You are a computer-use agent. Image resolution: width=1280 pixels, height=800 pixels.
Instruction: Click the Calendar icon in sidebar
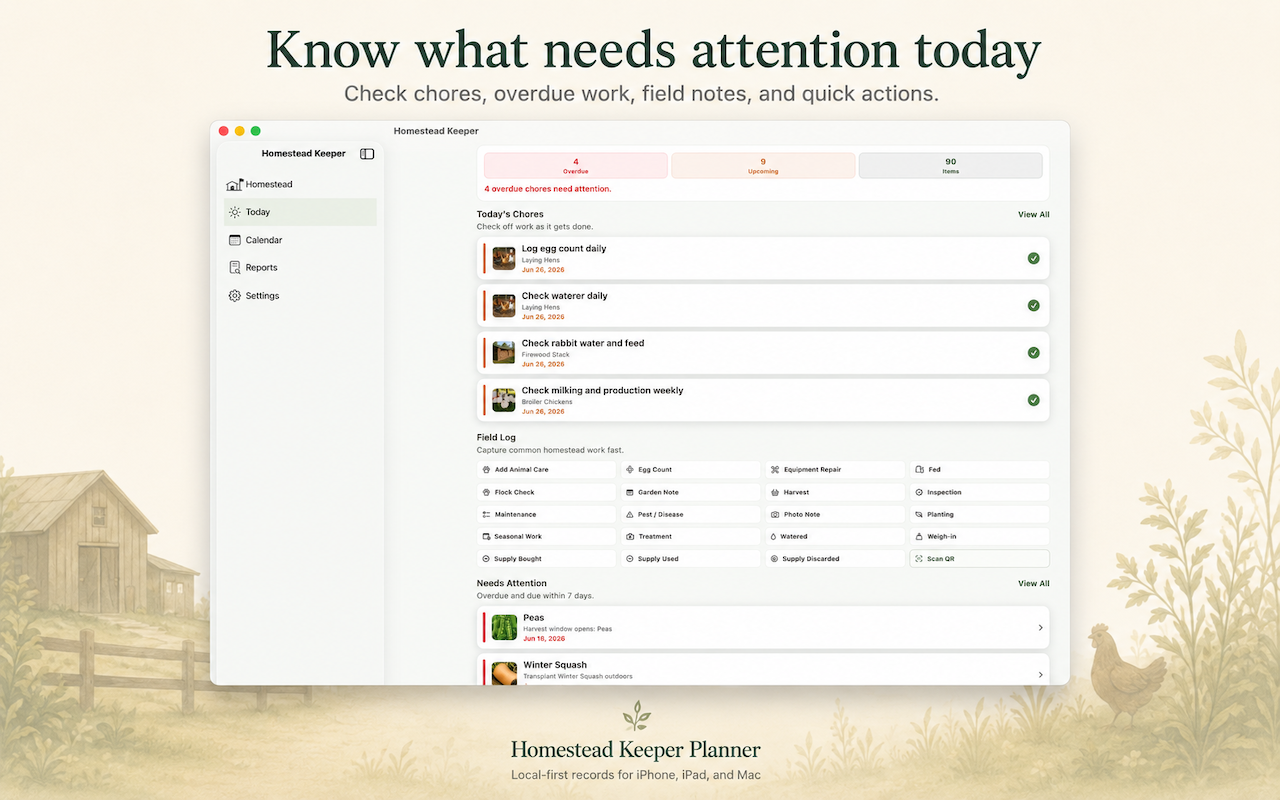[x=234, y=240]
